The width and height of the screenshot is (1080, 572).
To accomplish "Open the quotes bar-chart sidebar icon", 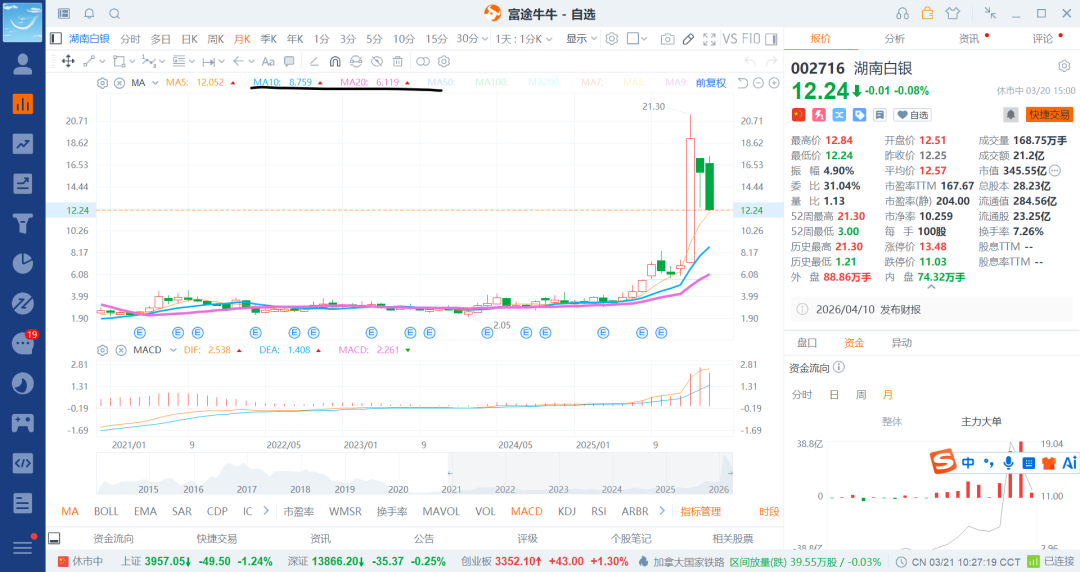I will coord(23,104).
